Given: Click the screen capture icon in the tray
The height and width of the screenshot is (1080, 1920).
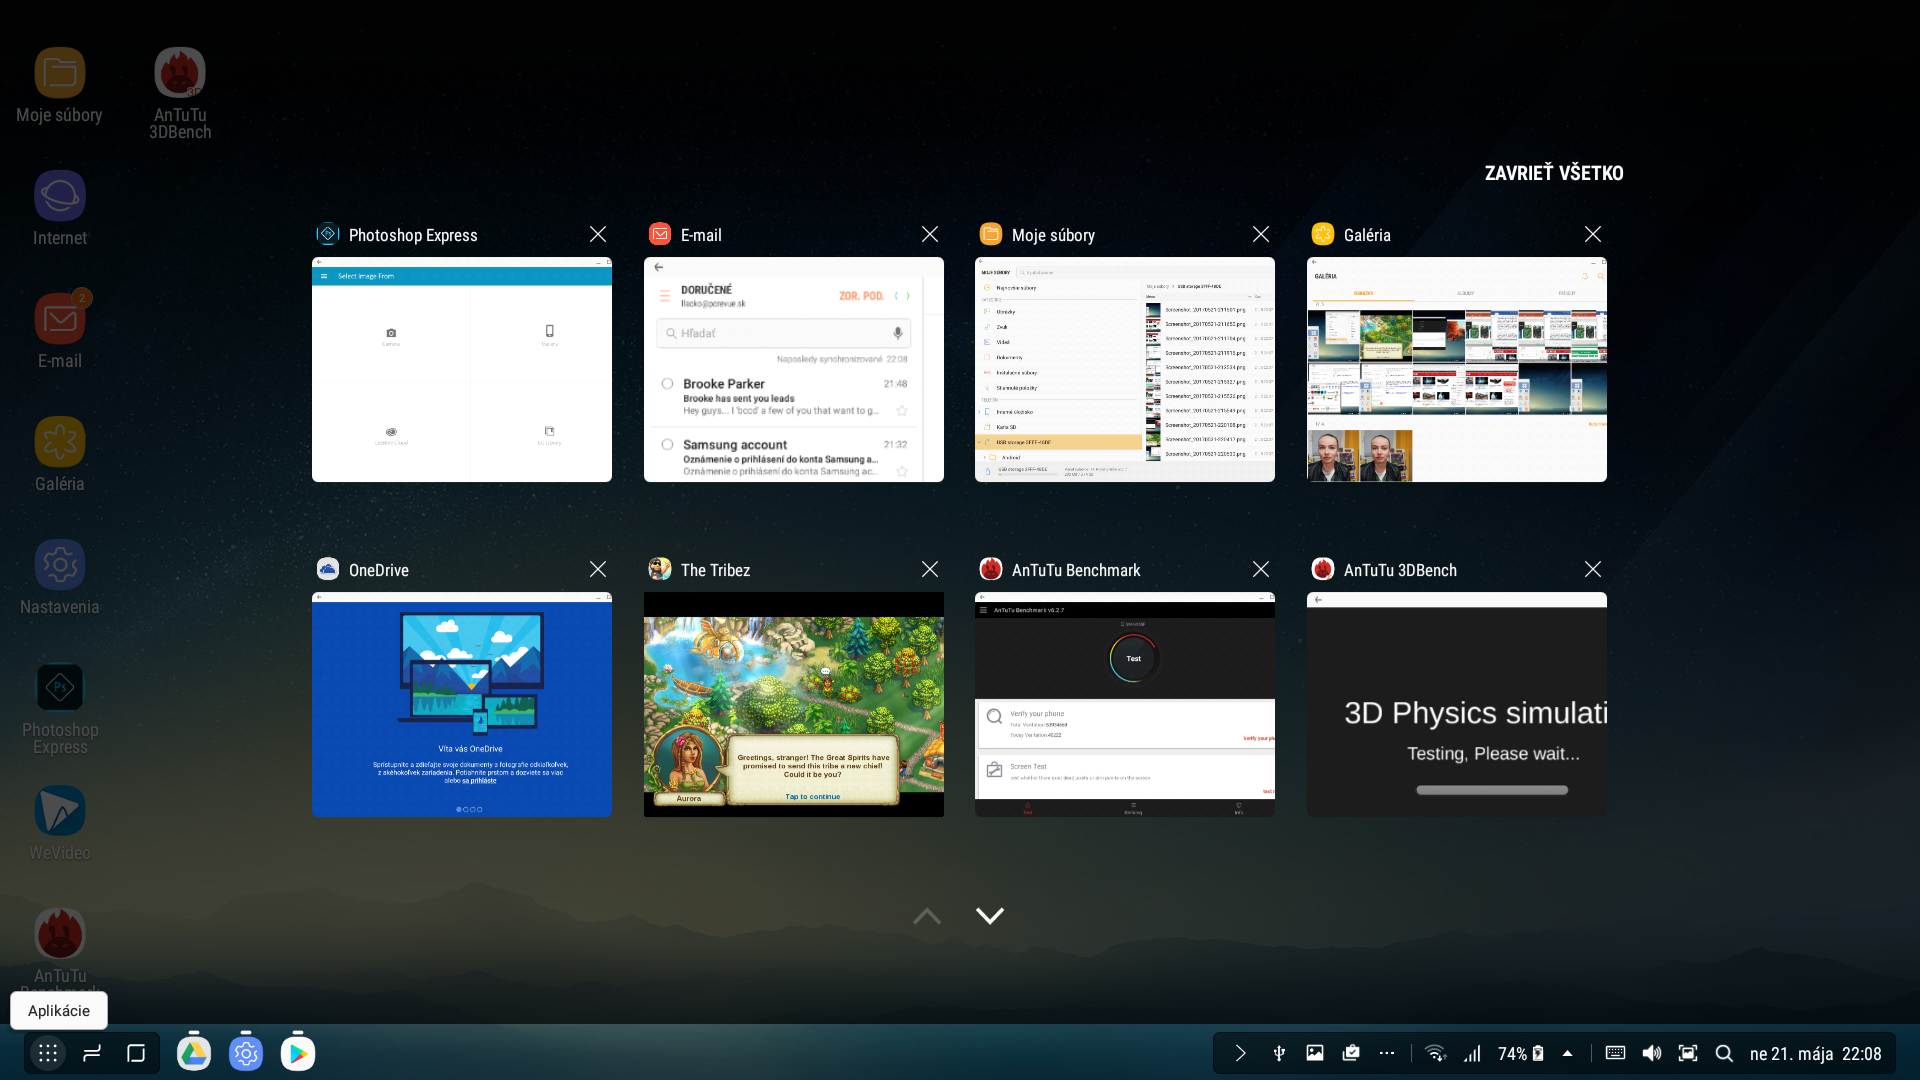Looking at the screenshot, I should coord(1688,1053).
